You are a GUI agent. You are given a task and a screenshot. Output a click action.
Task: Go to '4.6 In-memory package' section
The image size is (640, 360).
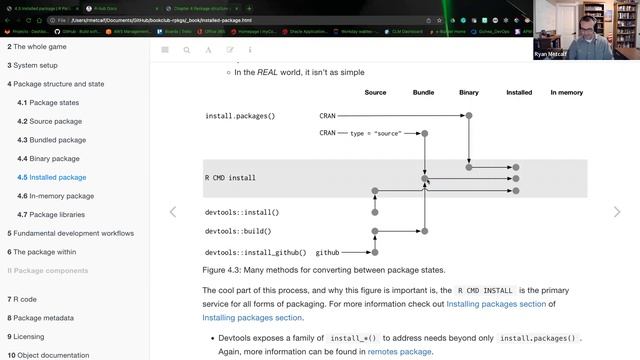pos(56,196)
